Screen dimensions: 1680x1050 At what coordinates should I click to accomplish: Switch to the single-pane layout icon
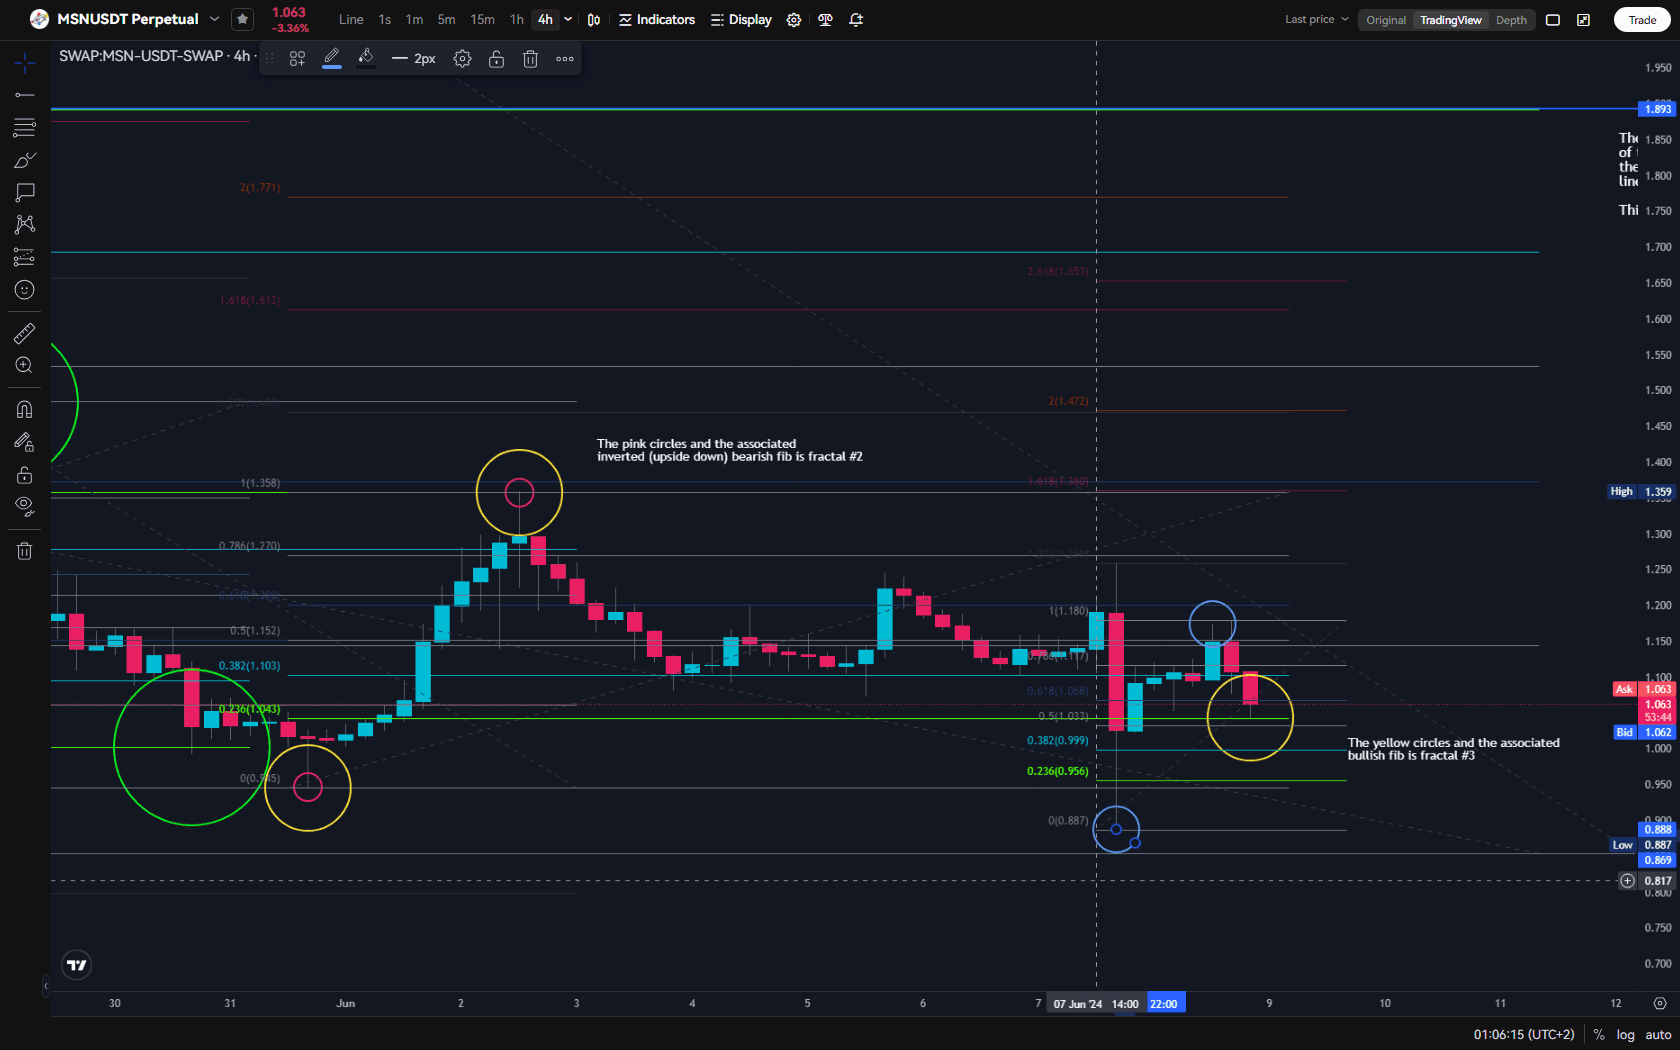coord(1553,20)
